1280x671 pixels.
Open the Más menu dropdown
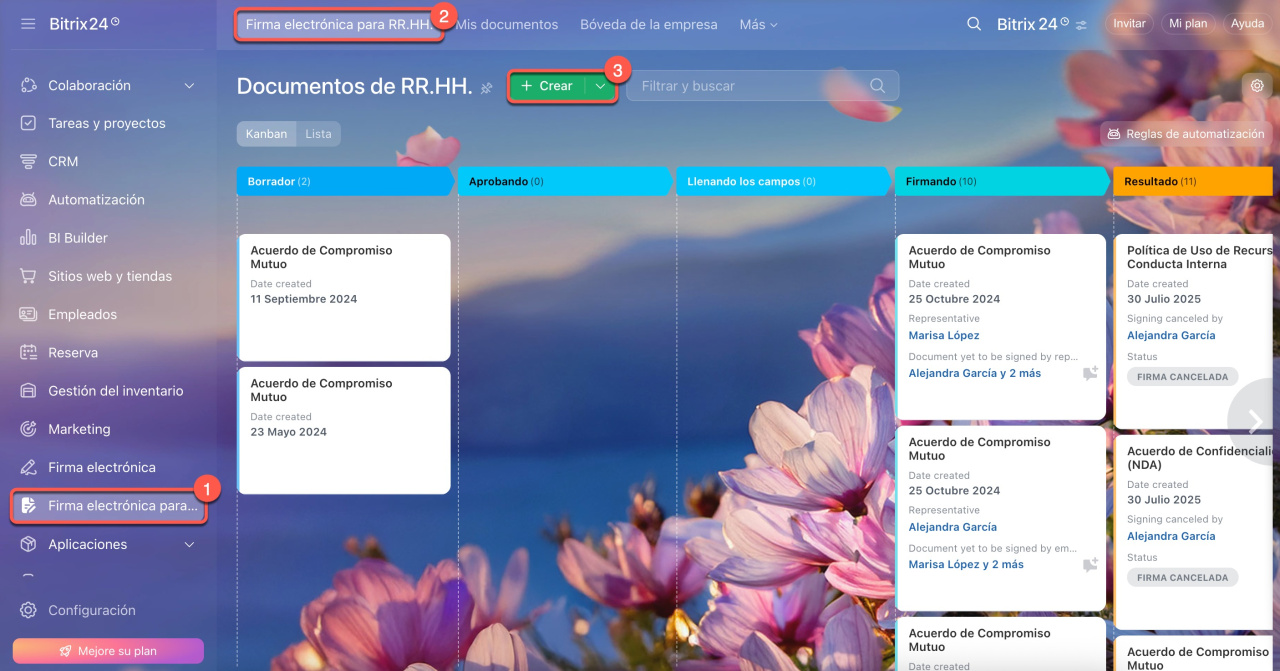tap(758, 24)
